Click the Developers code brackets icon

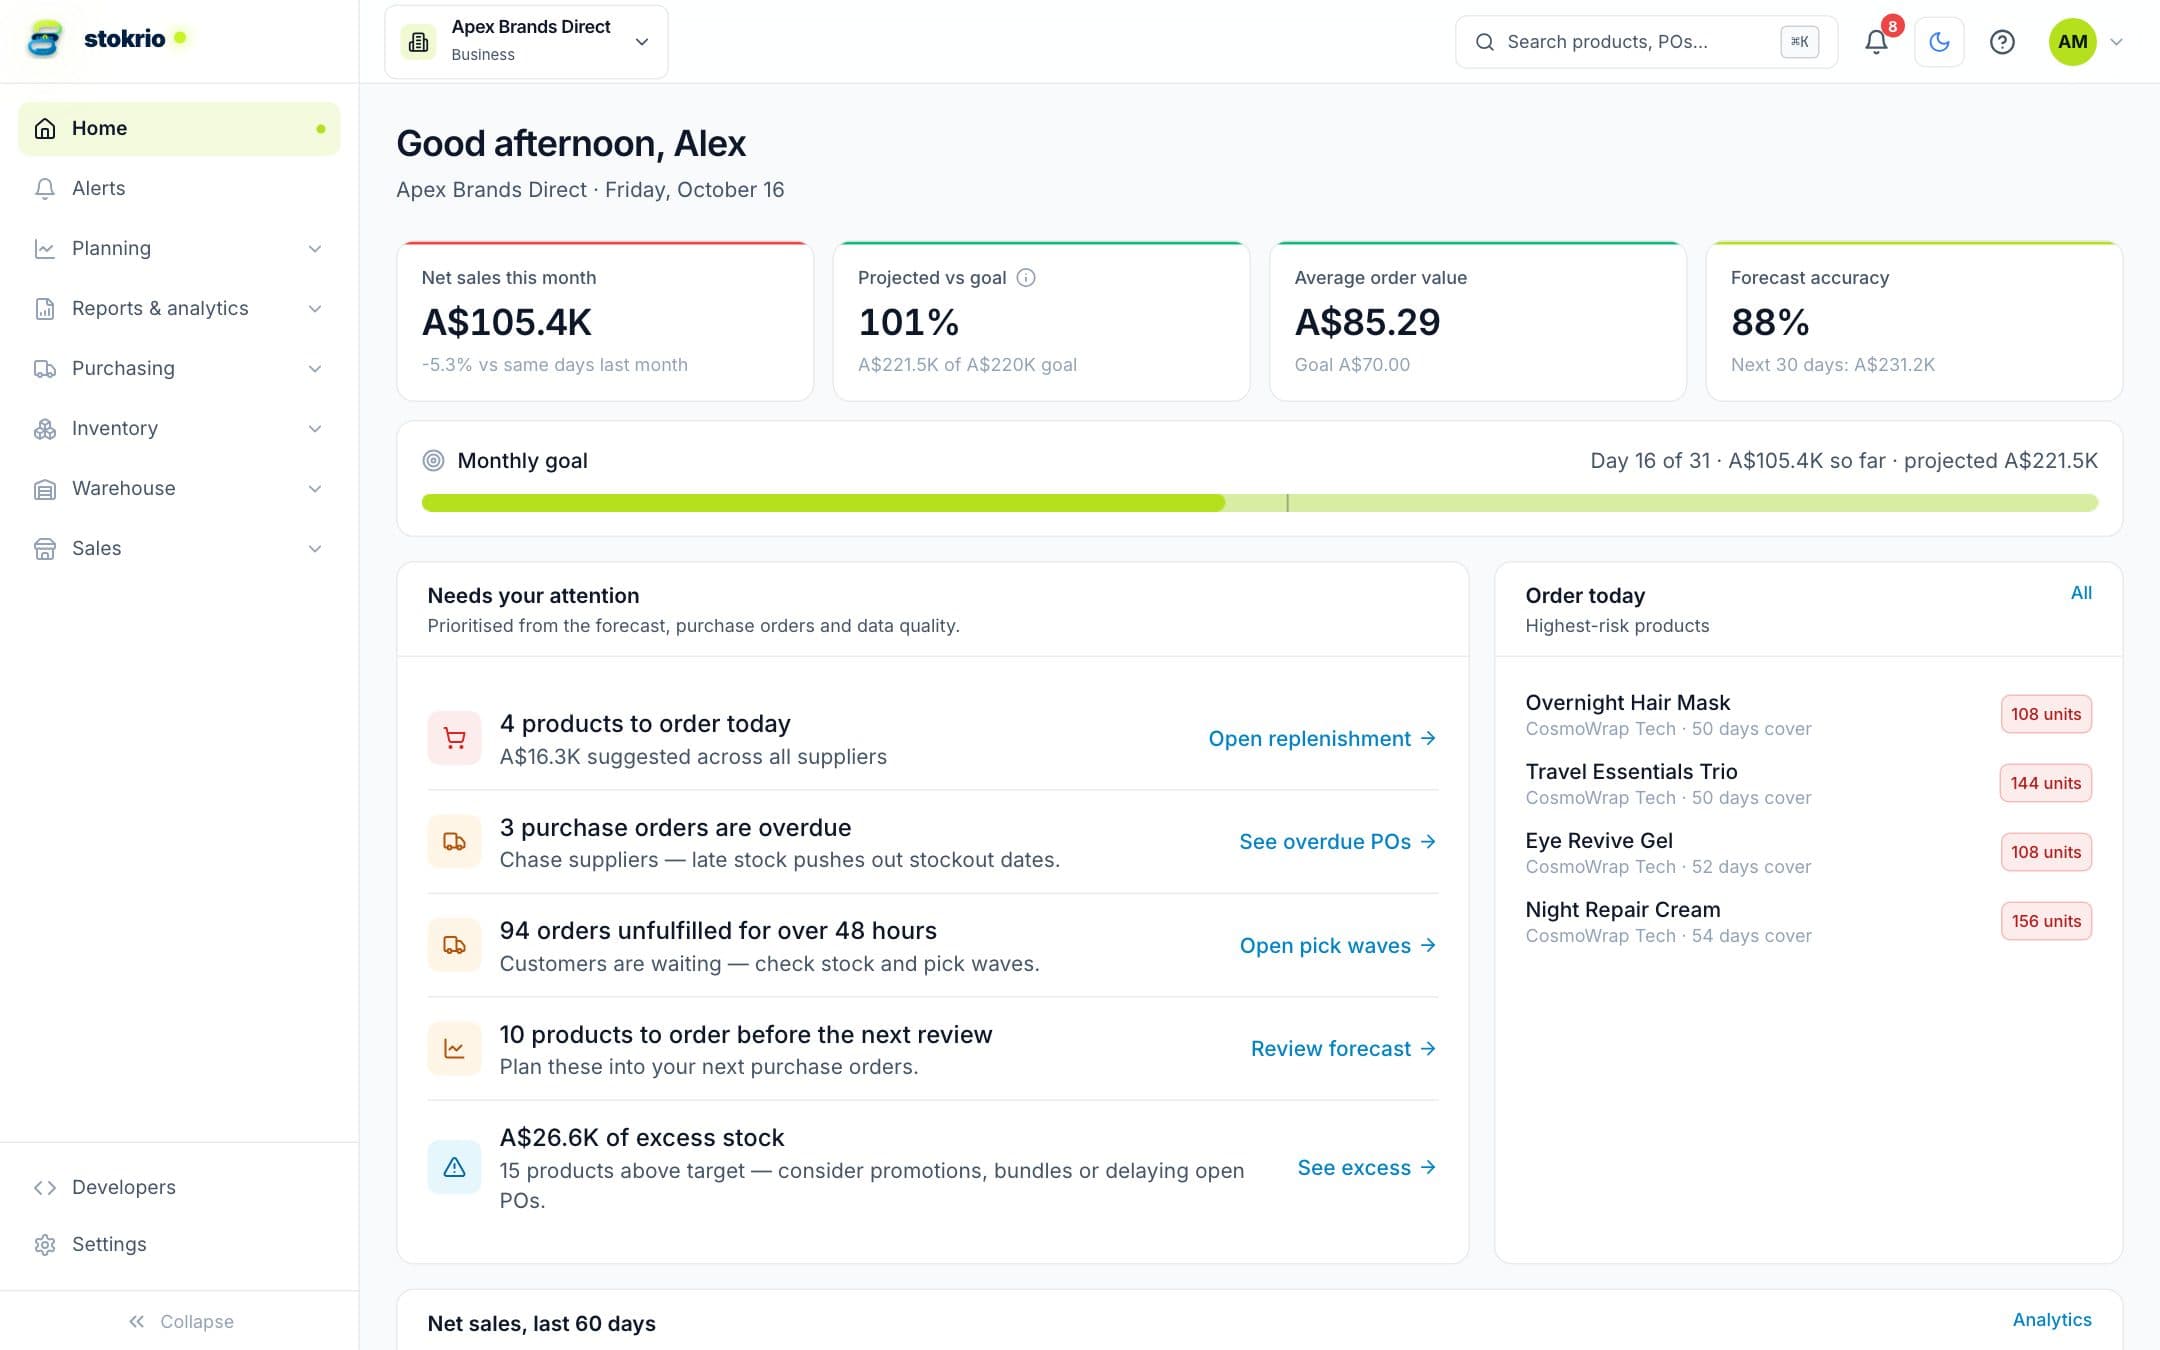tap(45, 1187)
